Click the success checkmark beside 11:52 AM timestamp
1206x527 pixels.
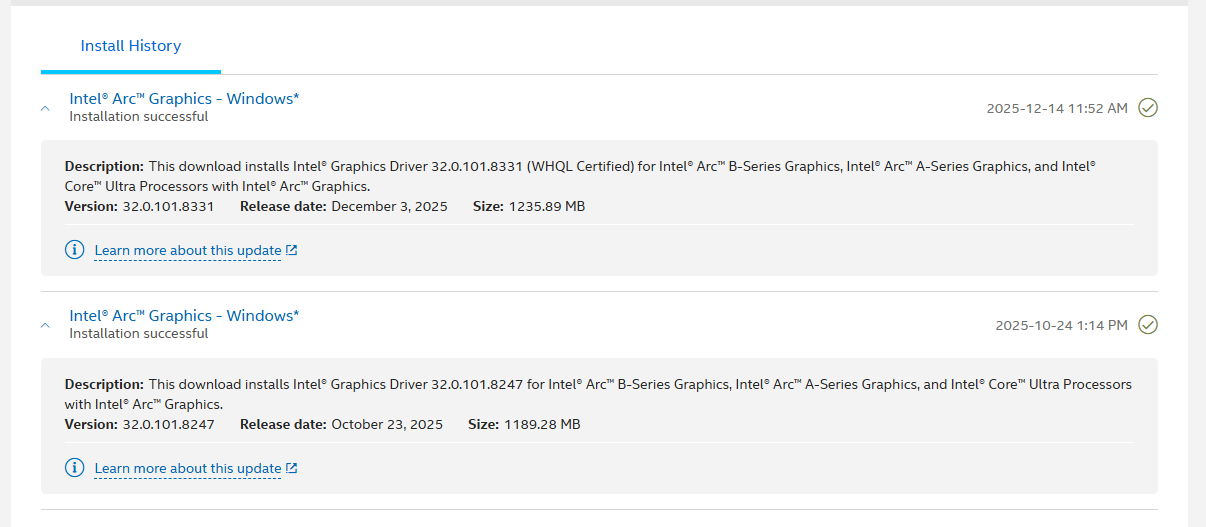click(x=1148, y=108)
